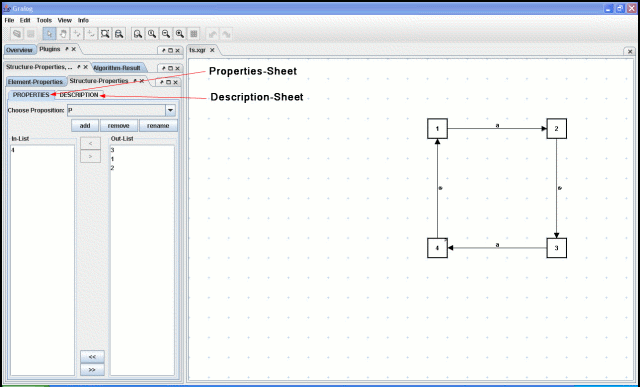The height and width of the screenshot is (387, 640).
Task: Select the PROPERTIES sheet tab
Action: [x=31, y=95]
